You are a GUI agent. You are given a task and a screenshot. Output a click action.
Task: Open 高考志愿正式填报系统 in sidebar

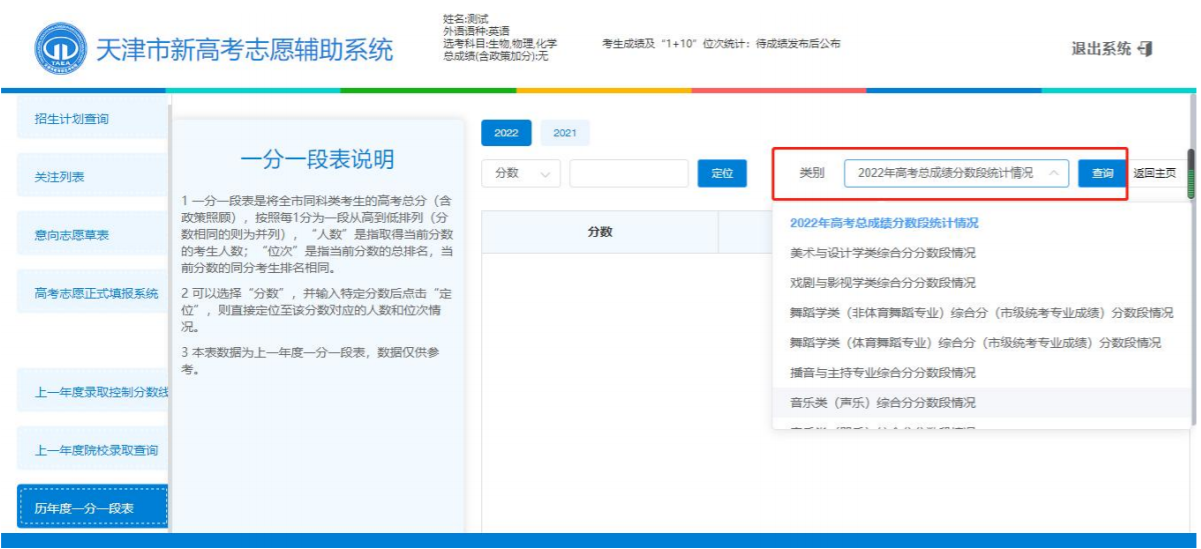pos(92,293)
